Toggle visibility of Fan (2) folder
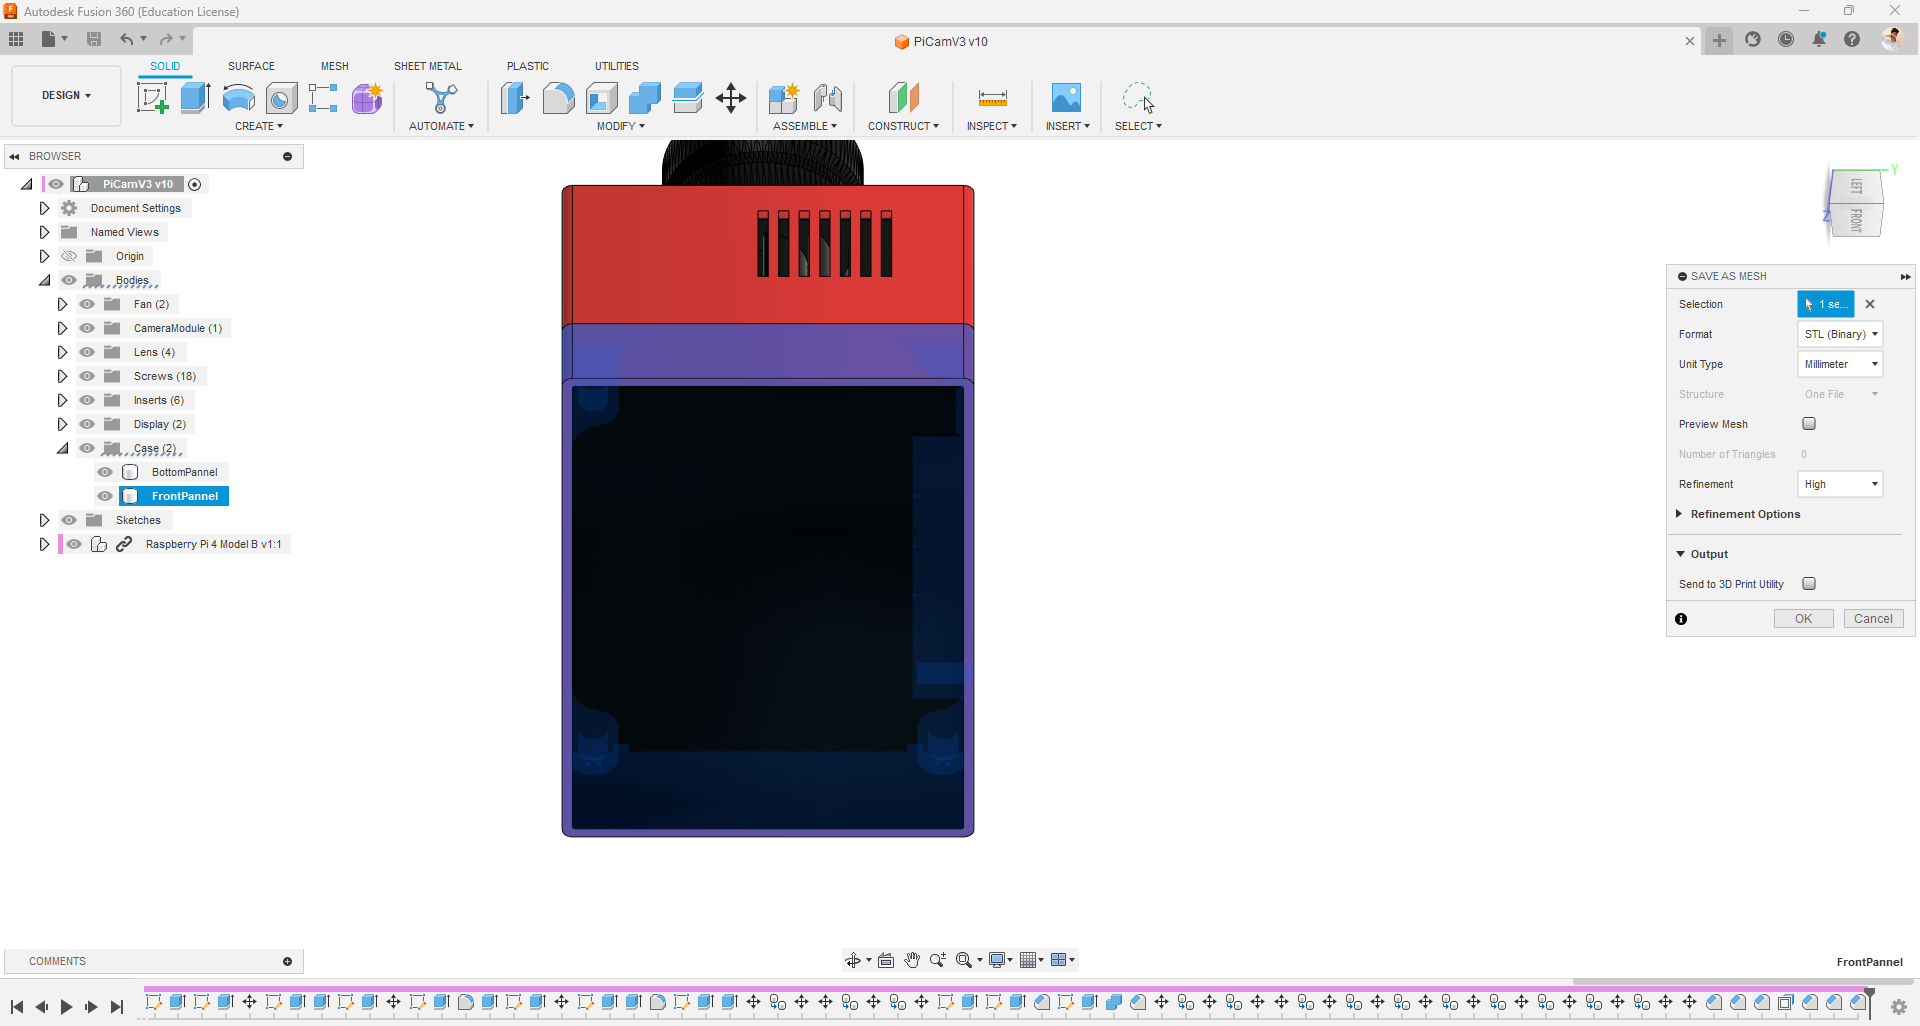Viewport: 1920px width, 1026px height. 87,304
